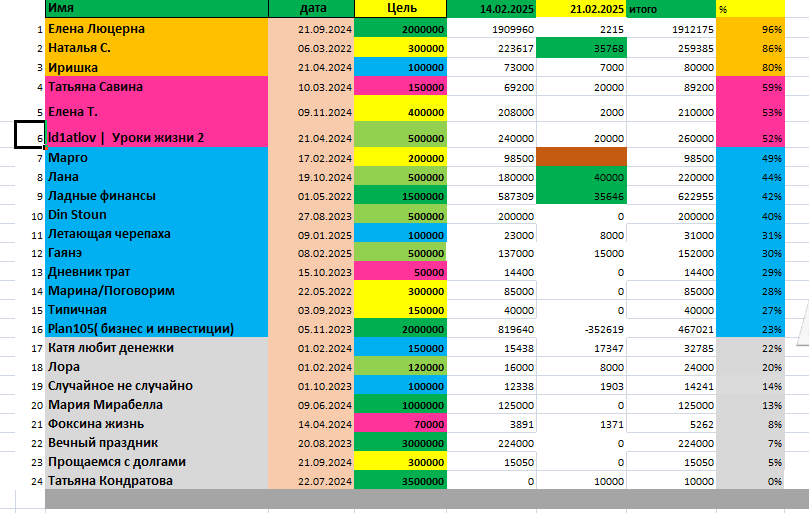809x513 pixels.
Task: Click the goal cell '1500000'
Action: tap(401, 196)
